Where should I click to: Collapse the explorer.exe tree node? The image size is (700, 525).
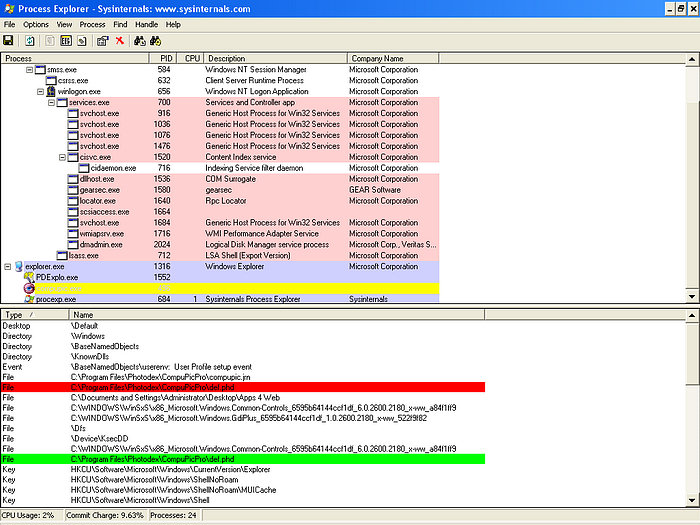click(x=8, y=267)
